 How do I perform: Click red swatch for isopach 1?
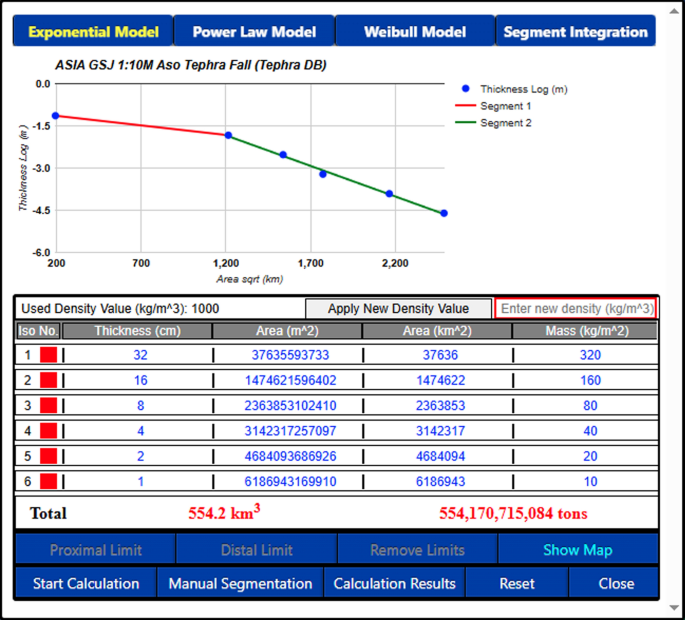tap(49, 355)
